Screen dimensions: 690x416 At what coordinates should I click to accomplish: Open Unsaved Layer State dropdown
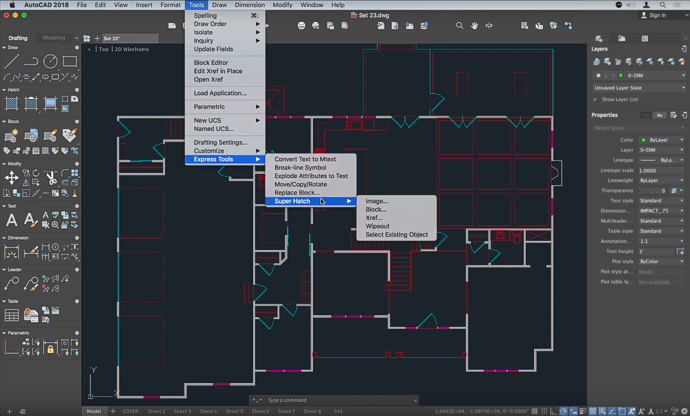(x=639, y=88)
